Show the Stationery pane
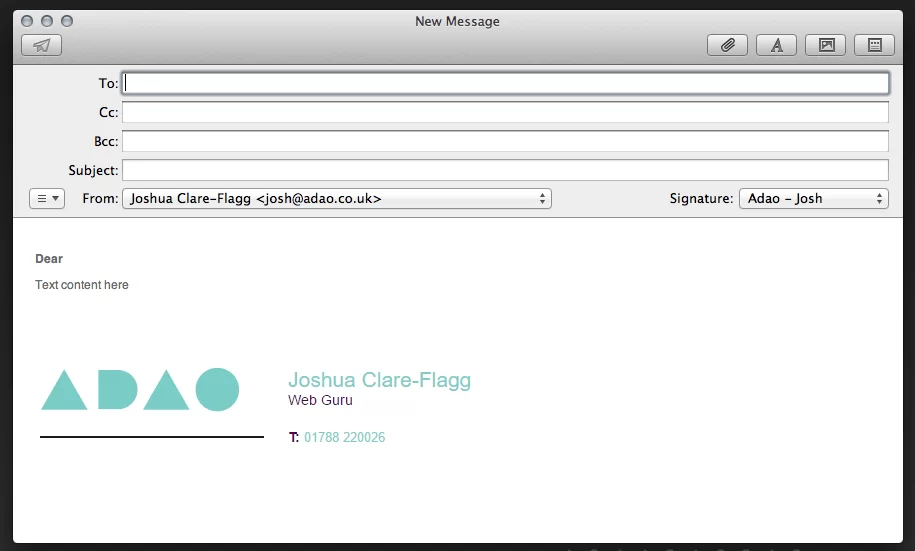Viewport: 915px width, 551px height. pyautogui.click(x=874, y=45)
